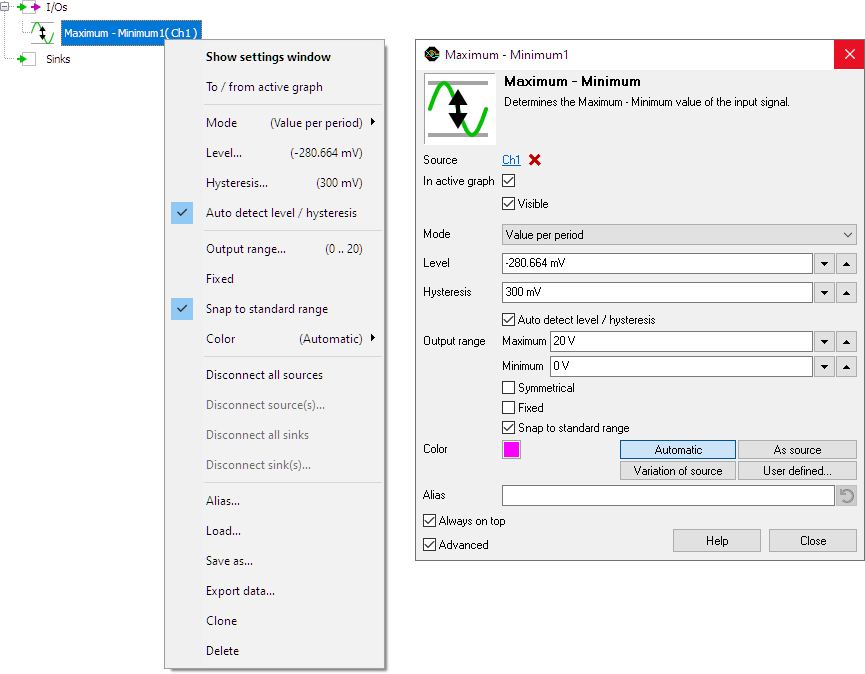Toggle the Visible checkbox
The image size is (865, 674).
509,204
